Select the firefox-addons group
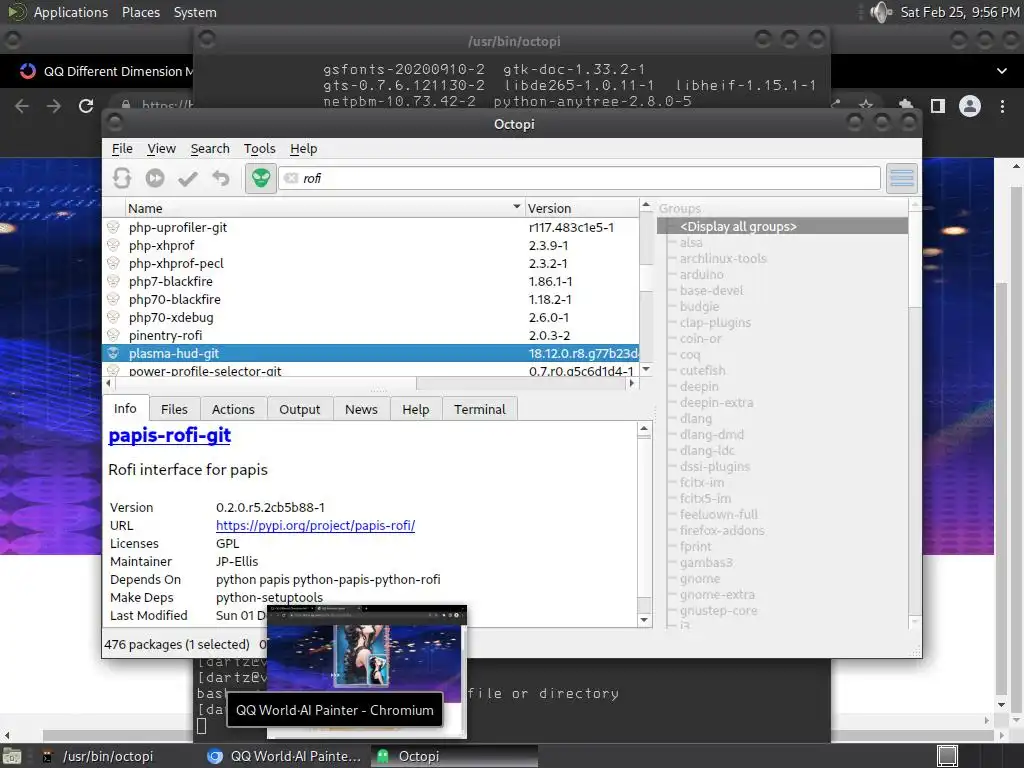This screenshot has width=1024, height=768. pyautogui.click(x=722, y=531)
